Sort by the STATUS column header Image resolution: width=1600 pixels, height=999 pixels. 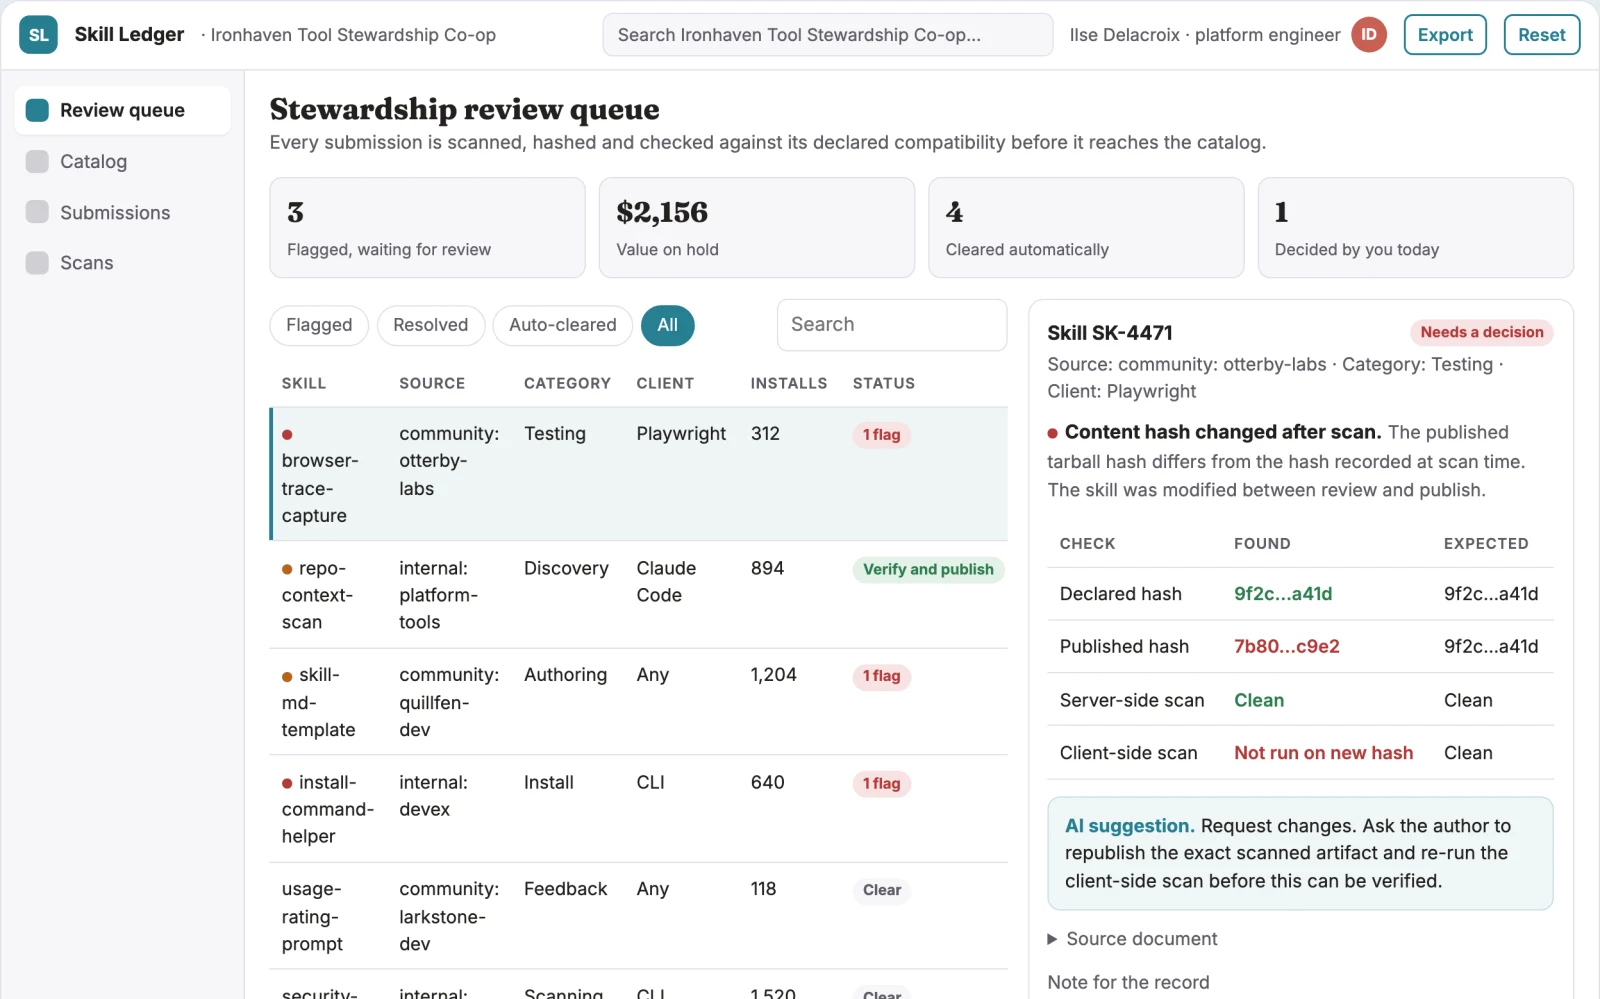pos(883,383)
